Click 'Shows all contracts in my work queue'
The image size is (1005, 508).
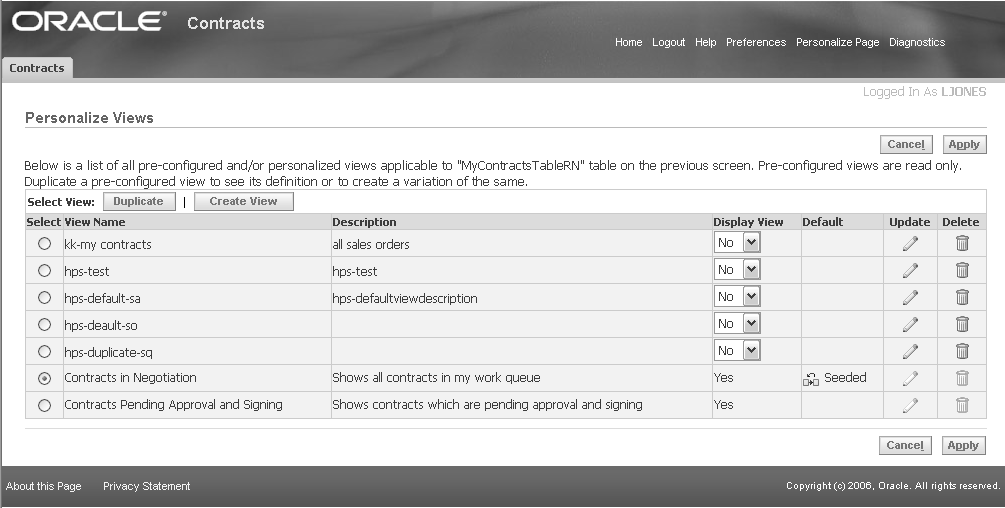[x=436, y=378]
